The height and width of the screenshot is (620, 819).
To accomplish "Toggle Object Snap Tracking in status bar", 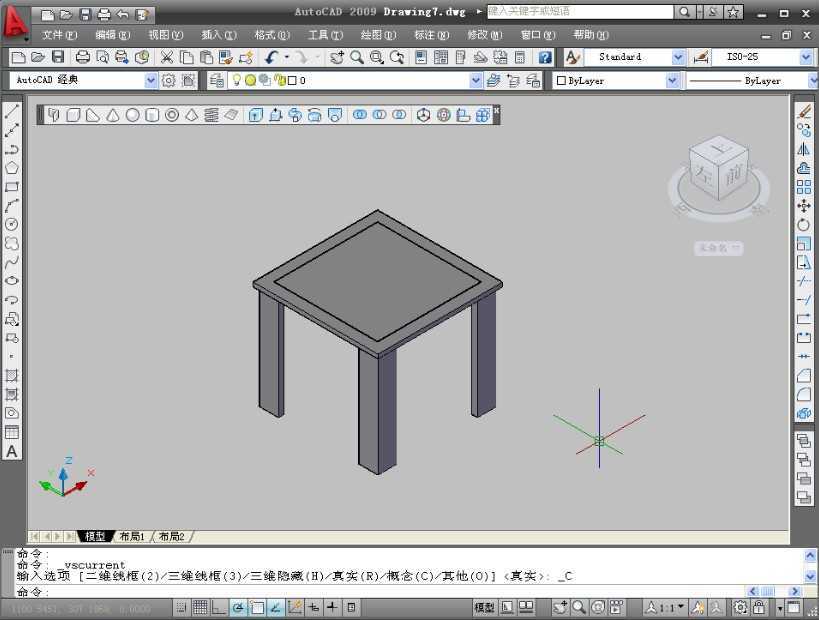I will click(276, 607).
